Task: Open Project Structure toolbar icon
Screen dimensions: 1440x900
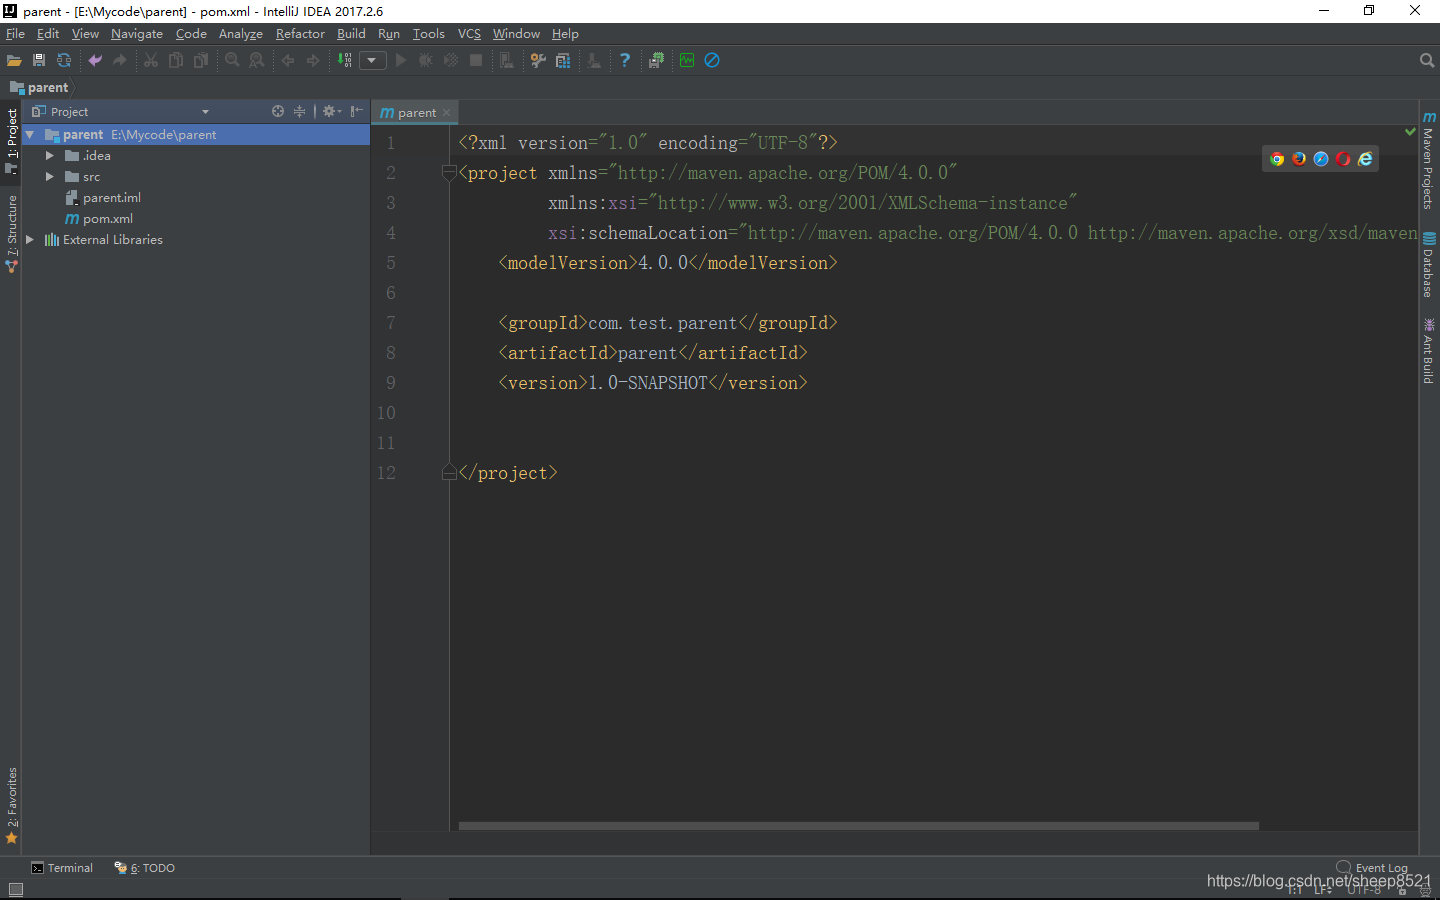Action: (563, 60)
